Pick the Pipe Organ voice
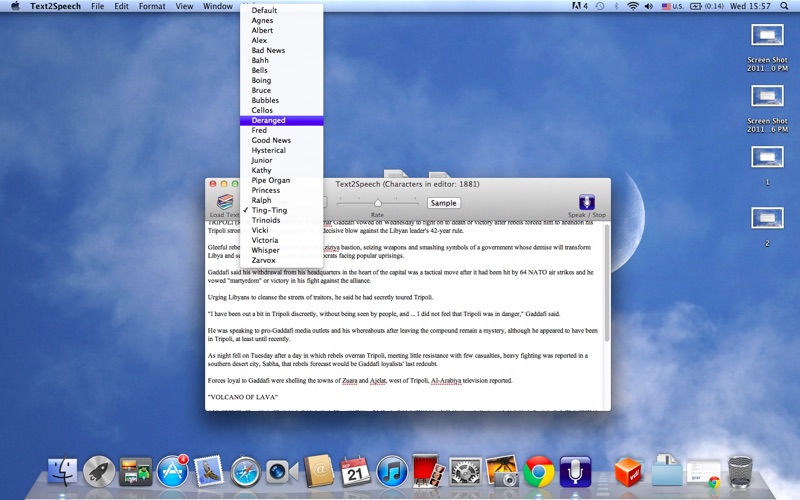The width and height of the screenshot is (800, 500). [282, 180]
